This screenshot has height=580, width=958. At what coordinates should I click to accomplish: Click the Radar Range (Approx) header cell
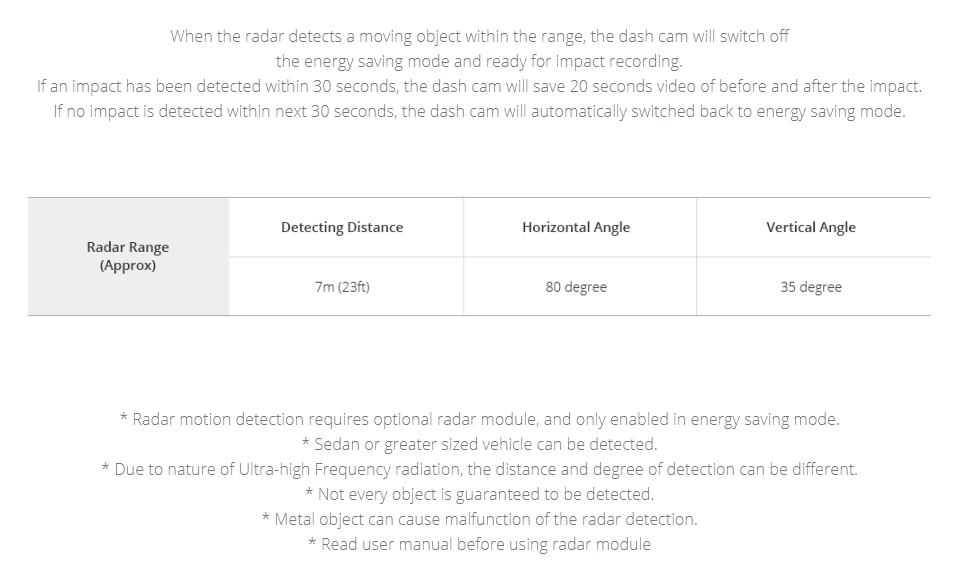click(128, 256)
